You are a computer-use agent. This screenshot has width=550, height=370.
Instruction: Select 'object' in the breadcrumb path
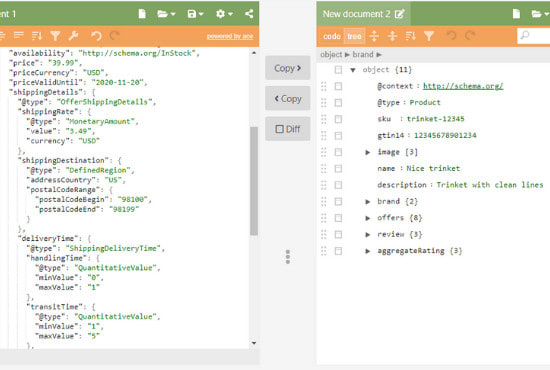(x=331, y=55)
